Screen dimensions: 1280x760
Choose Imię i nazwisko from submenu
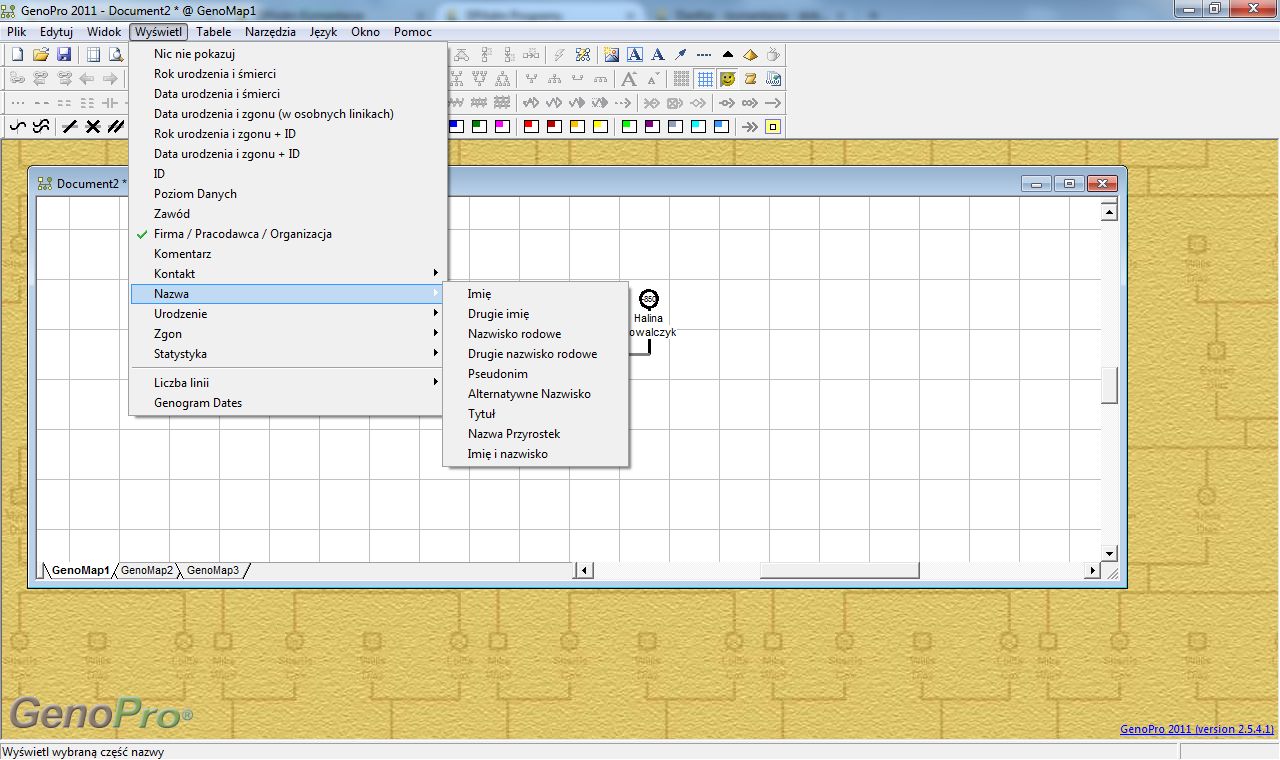click(x=535, y=454)
